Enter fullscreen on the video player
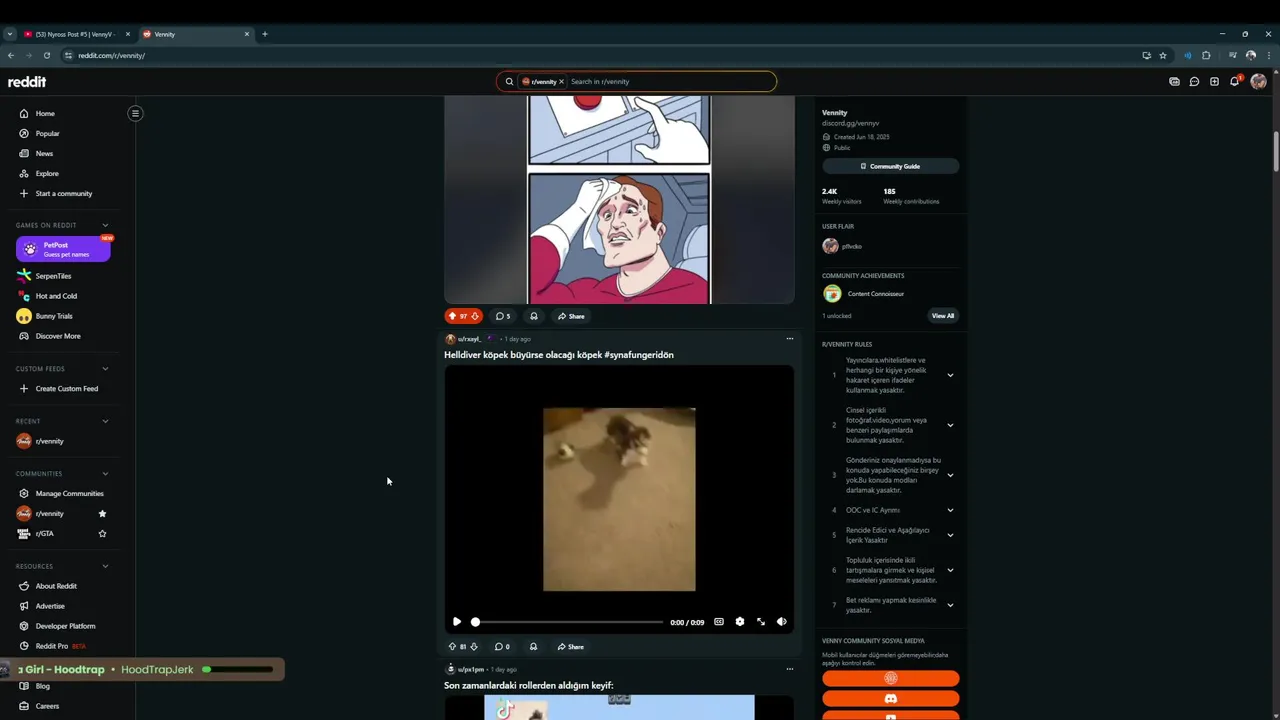 (761, 622)
